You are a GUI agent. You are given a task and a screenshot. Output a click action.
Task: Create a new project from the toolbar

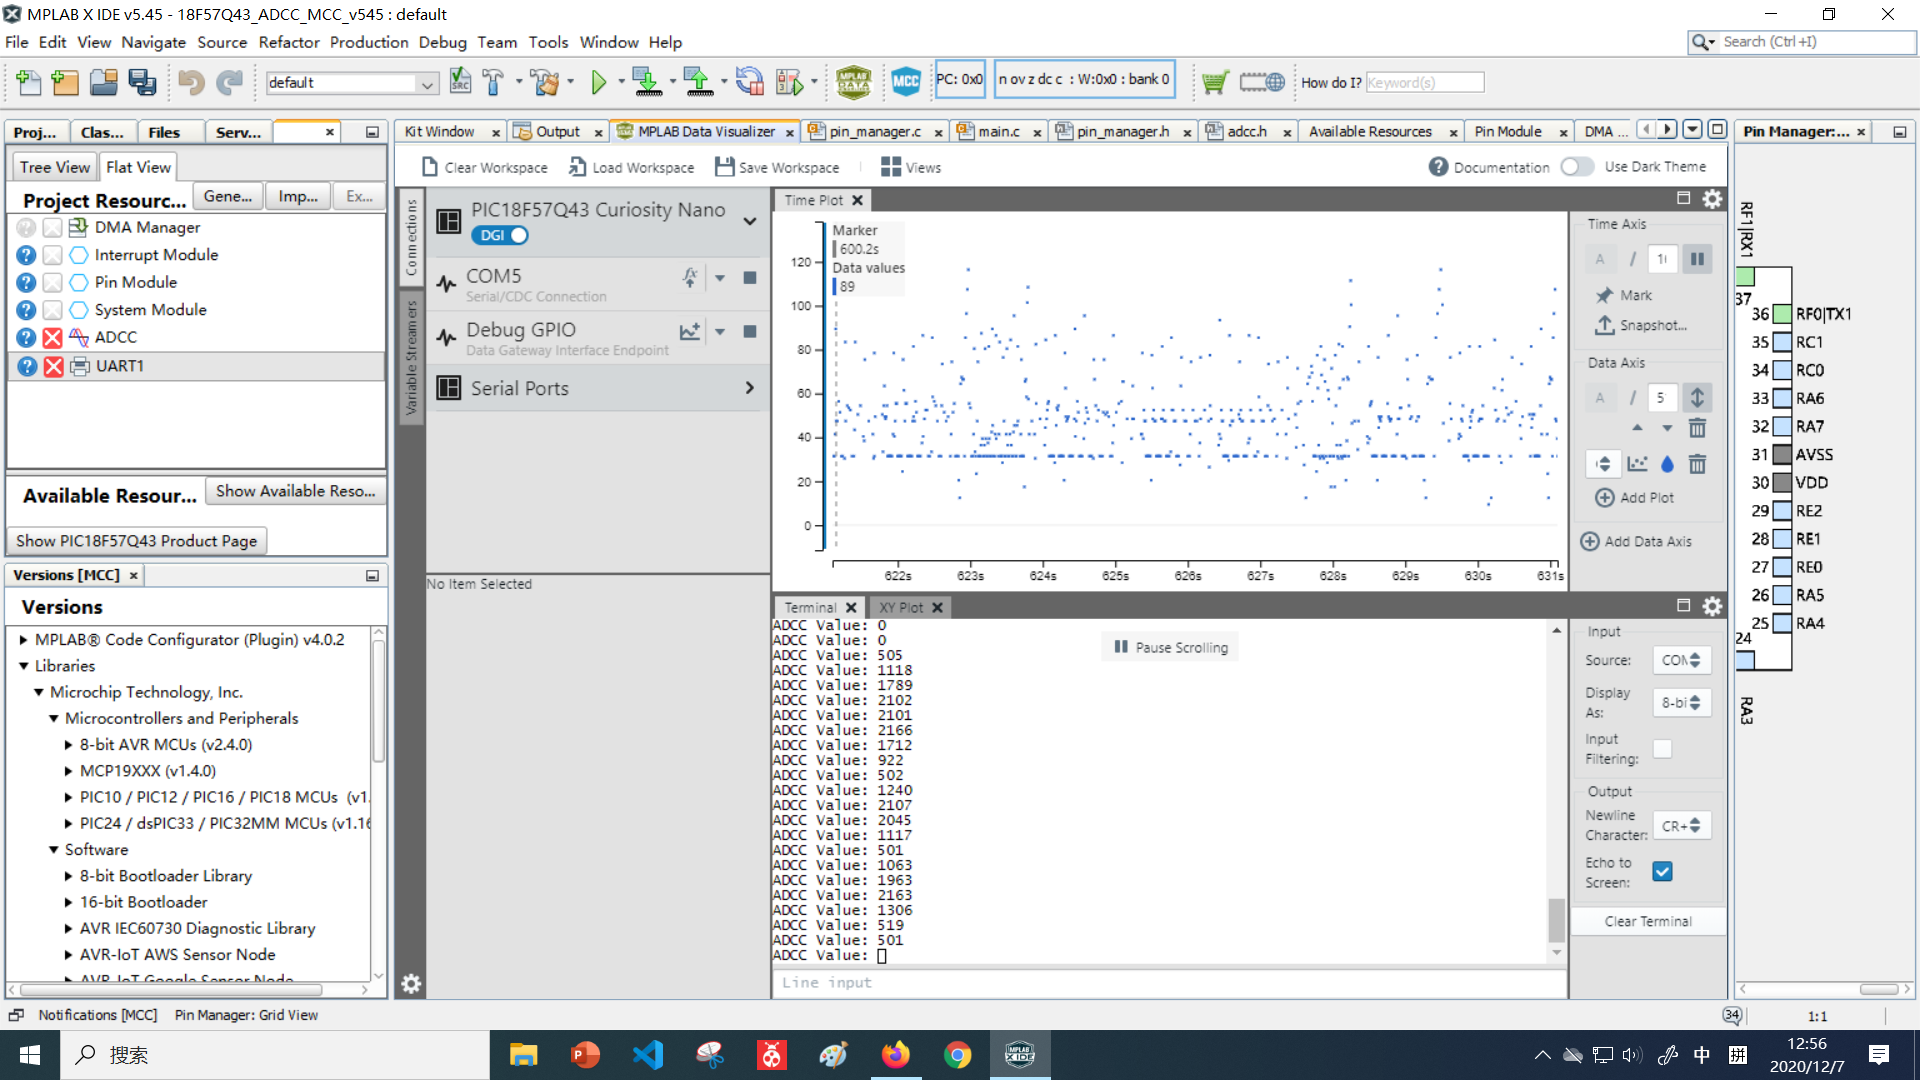click(x=66, y=82)
